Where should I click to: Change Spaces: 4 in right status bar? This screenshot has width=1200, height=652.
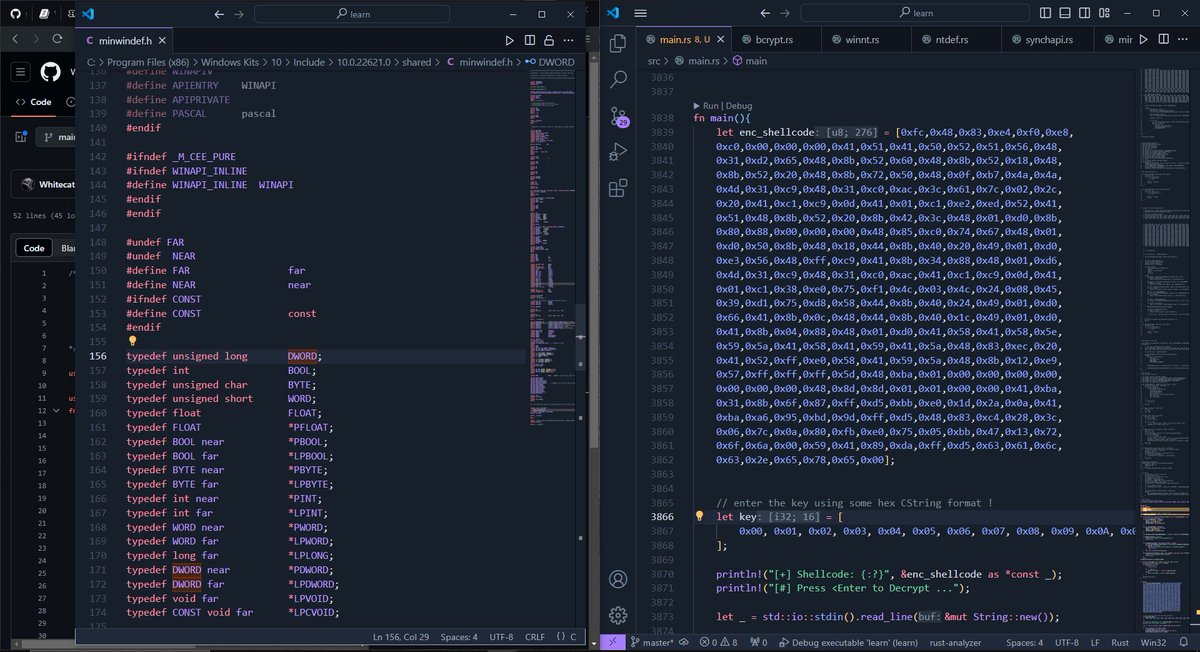tap(1026, 643)
